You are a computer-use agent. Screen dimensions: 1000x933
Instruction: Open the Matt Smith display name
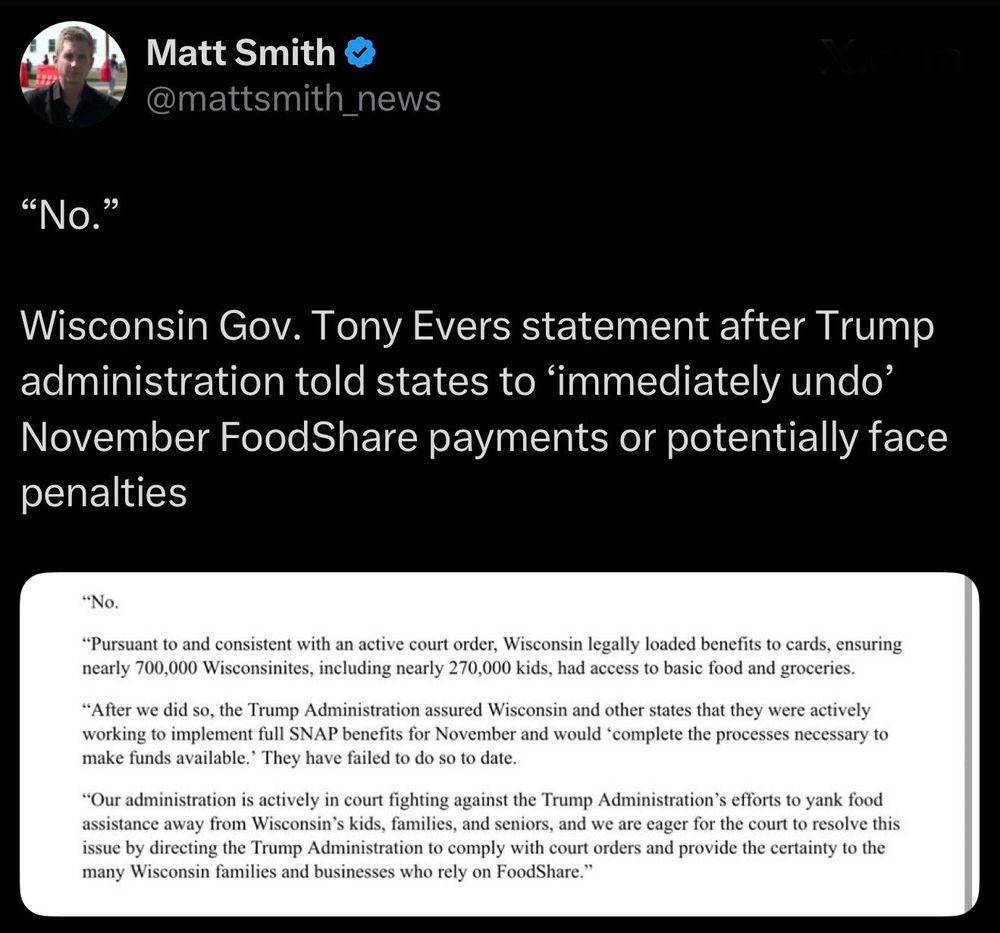pos(240,52)
